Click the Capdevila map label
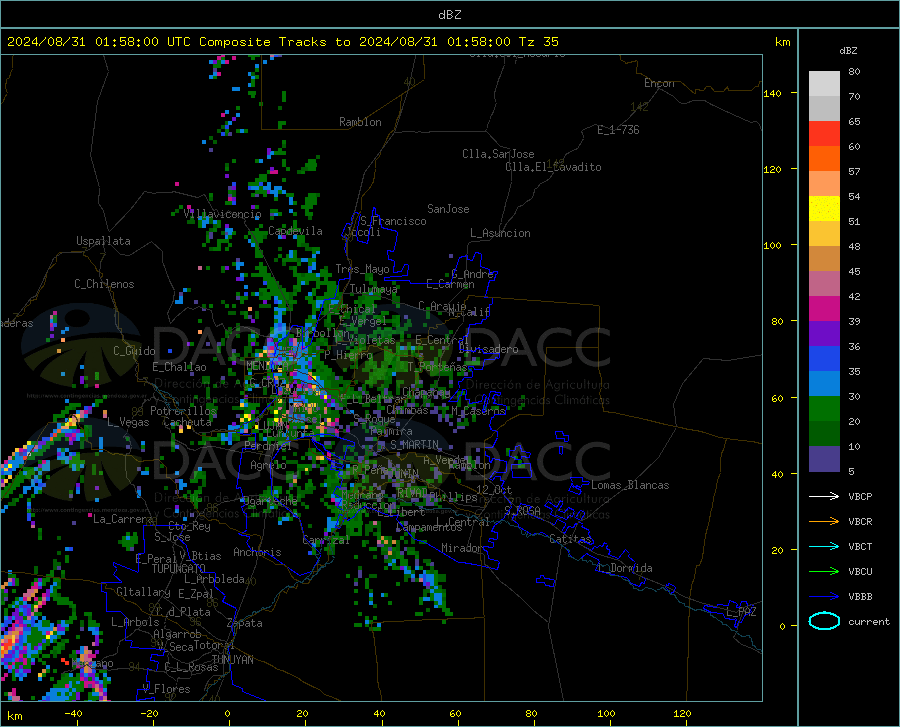 click(x=295, y=231)
